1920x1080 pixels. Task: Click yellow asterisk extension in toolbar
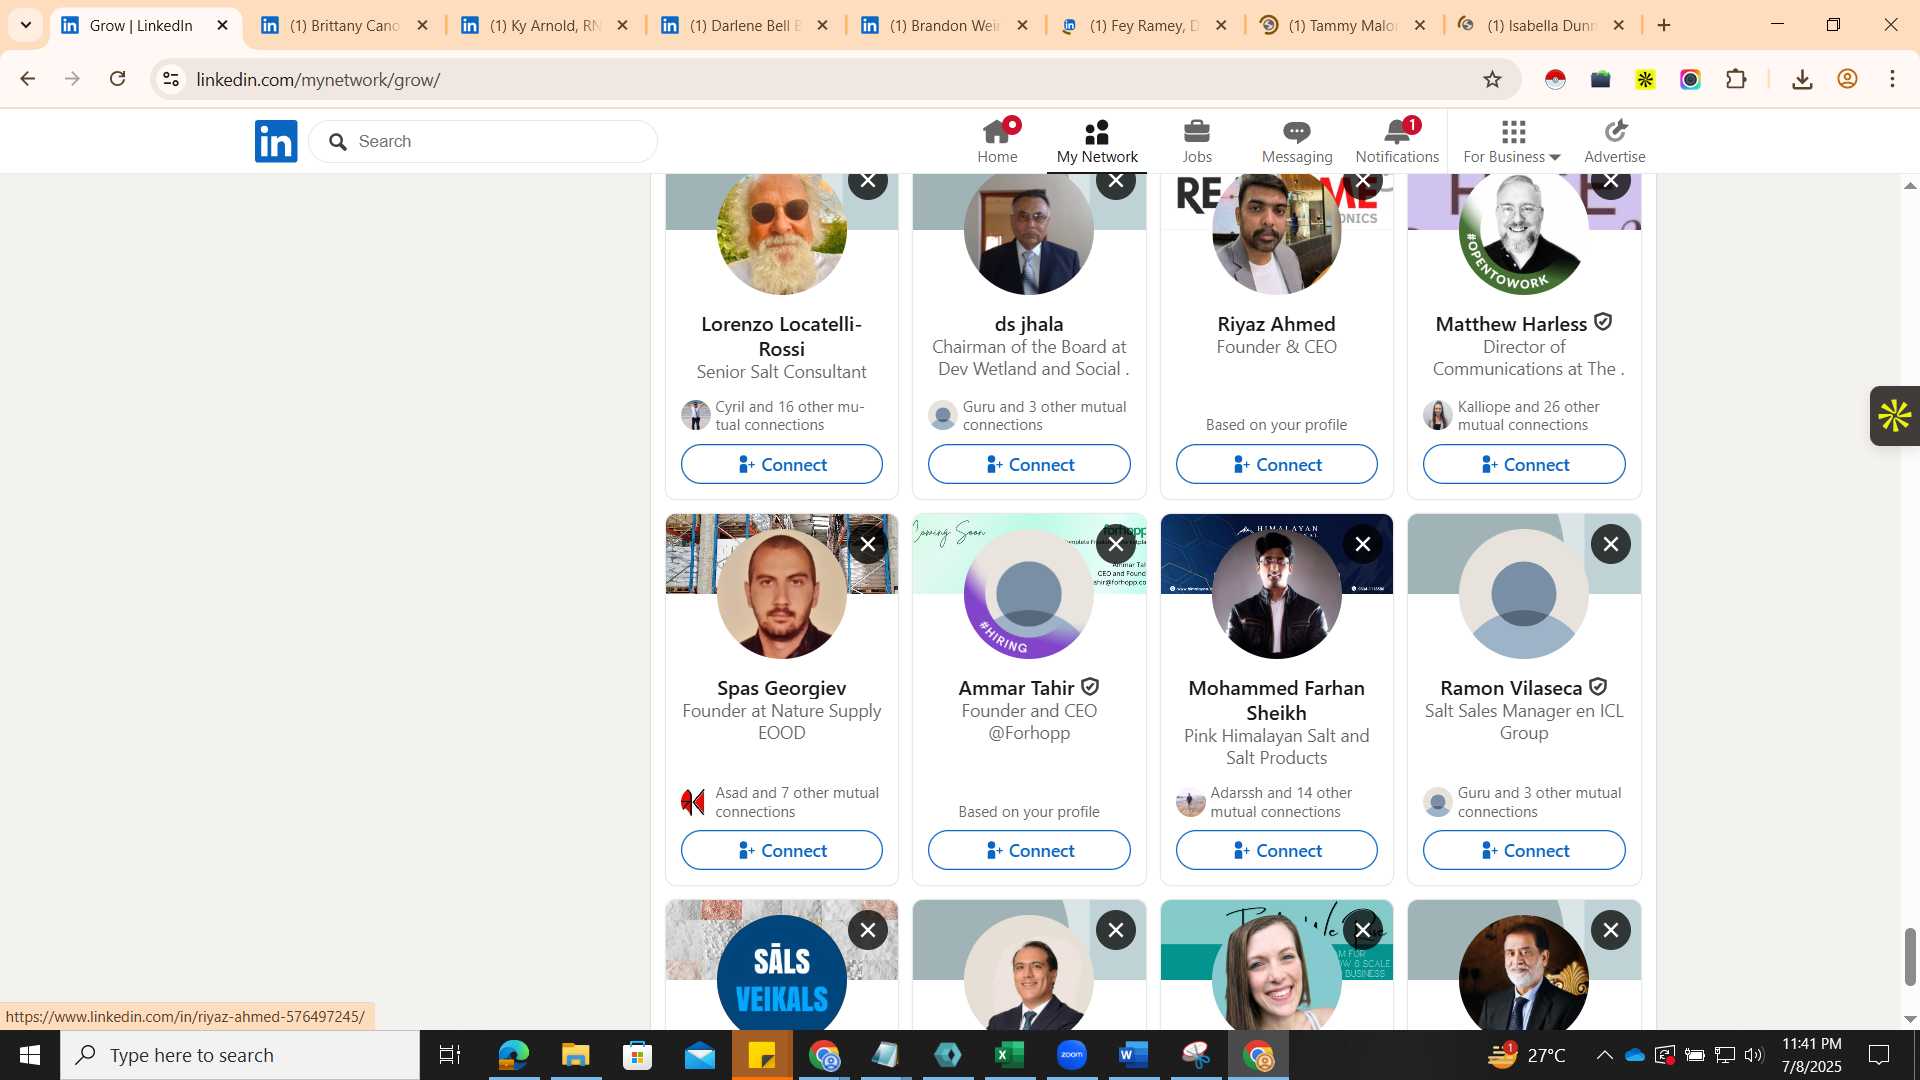pyautogui.click(x=1645, y=79)
